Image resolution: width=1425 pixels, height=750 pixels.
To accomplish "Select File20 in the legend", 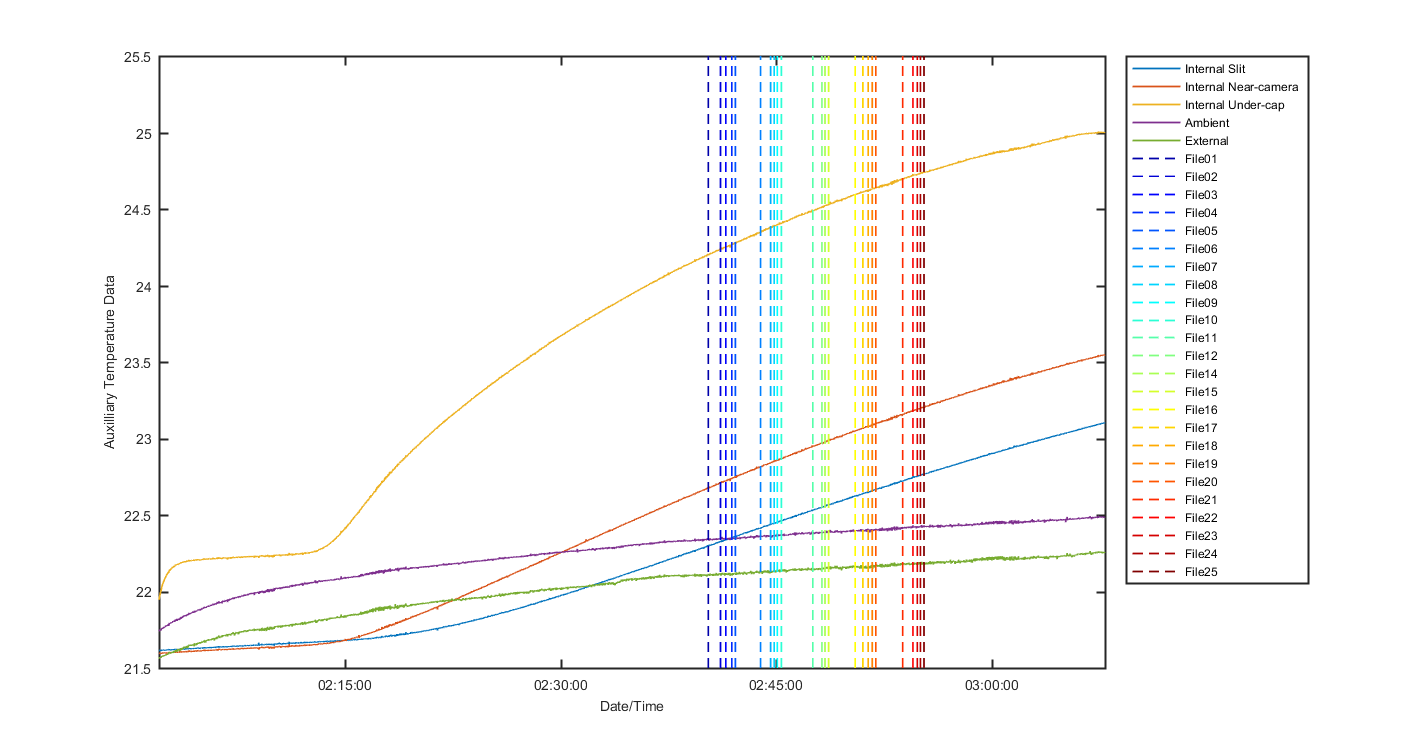I will (x=1201, y=482).
